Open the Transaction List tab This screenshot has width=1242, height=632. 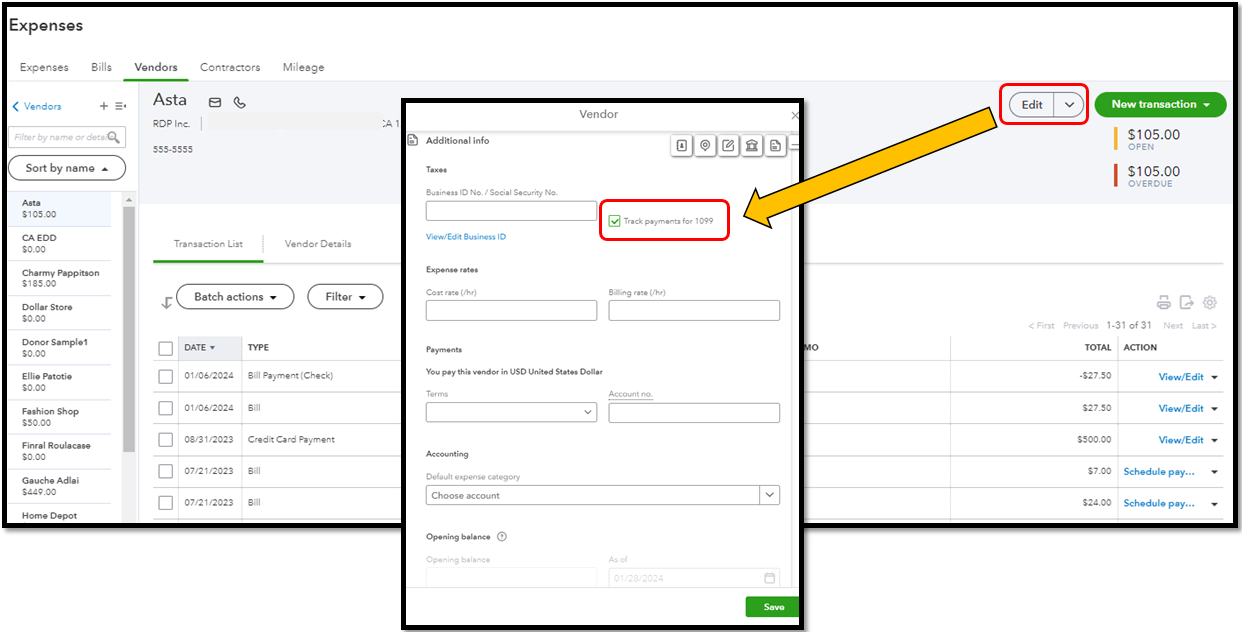tap(208, 244)
